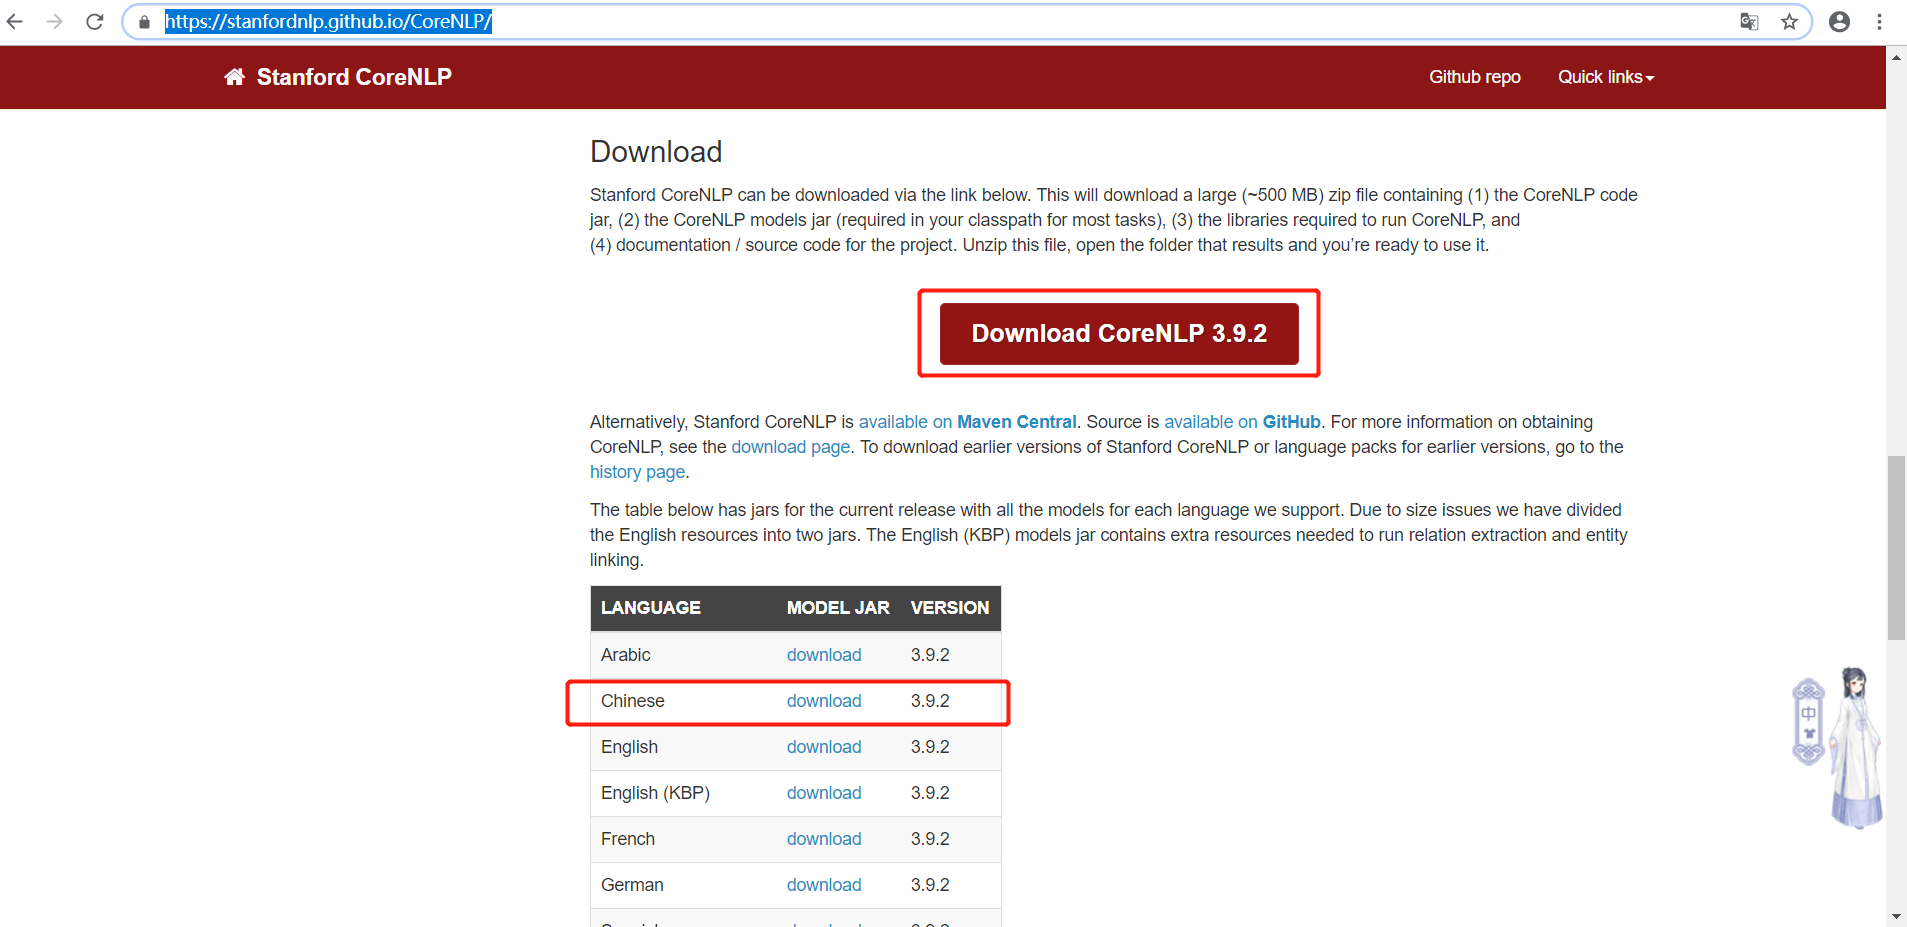This screenshot has height=927, width=1907.
Task: Download the German model jar
Action: [824, 885]
